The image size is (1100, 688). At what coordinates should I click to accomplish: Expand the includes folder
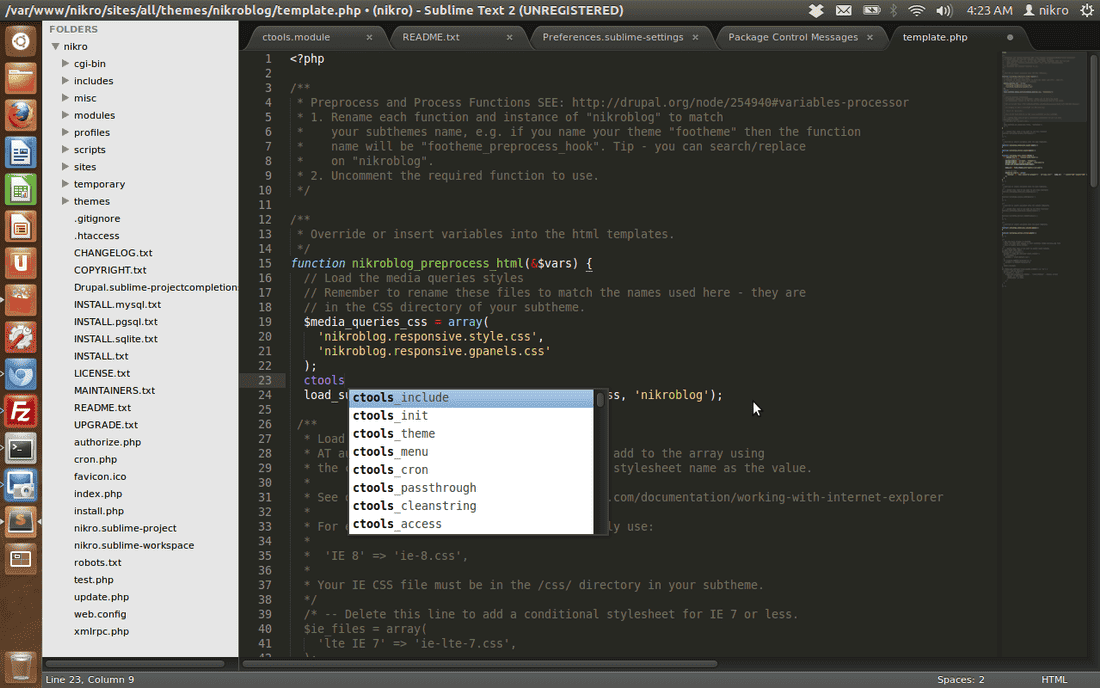tap(65, 81)
